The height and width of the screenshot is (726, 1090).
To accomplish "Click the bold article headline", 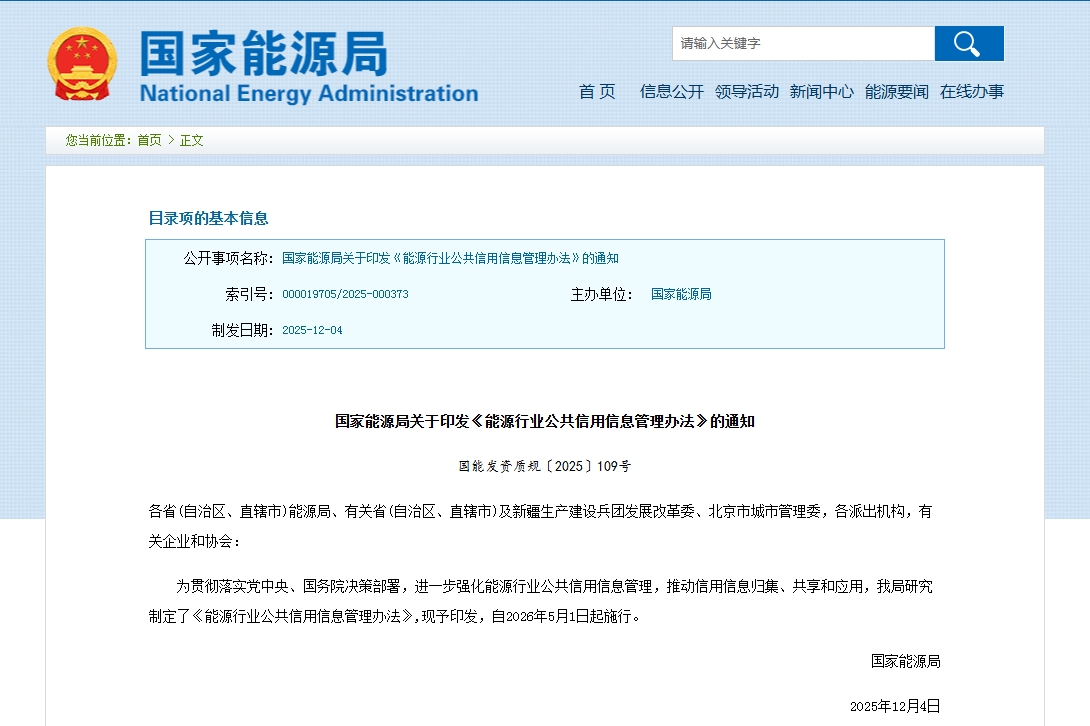I will pos(544,422).
